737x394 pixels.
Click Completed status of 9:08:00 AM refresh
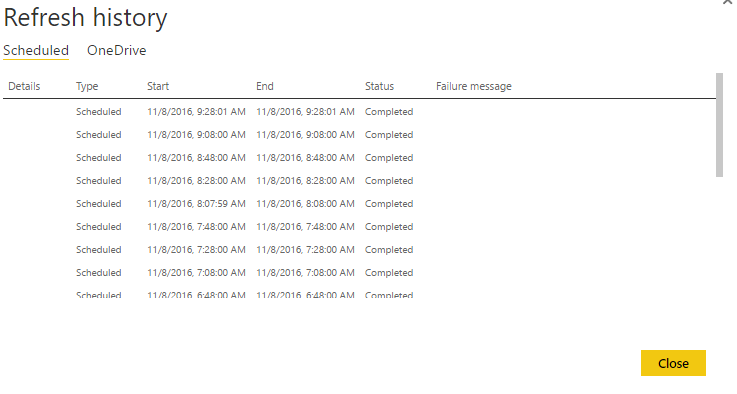[x=389, y=135]
